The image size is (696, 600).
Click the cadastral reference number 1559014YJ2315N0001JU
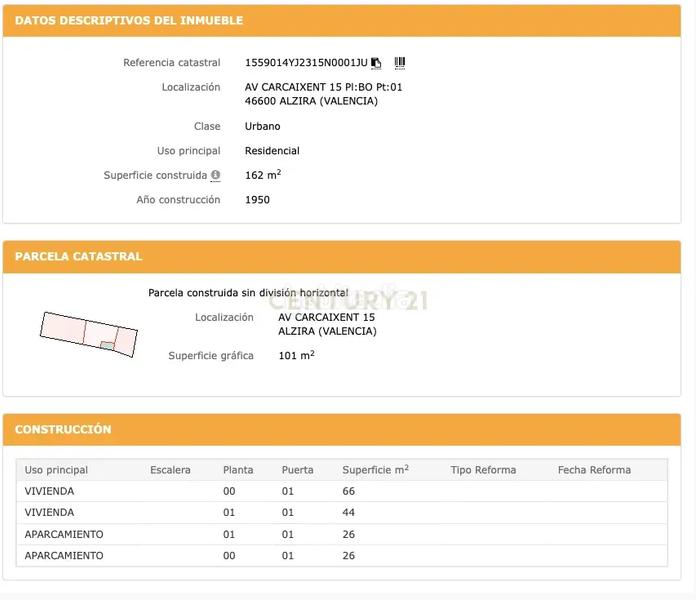click(306, 63)
